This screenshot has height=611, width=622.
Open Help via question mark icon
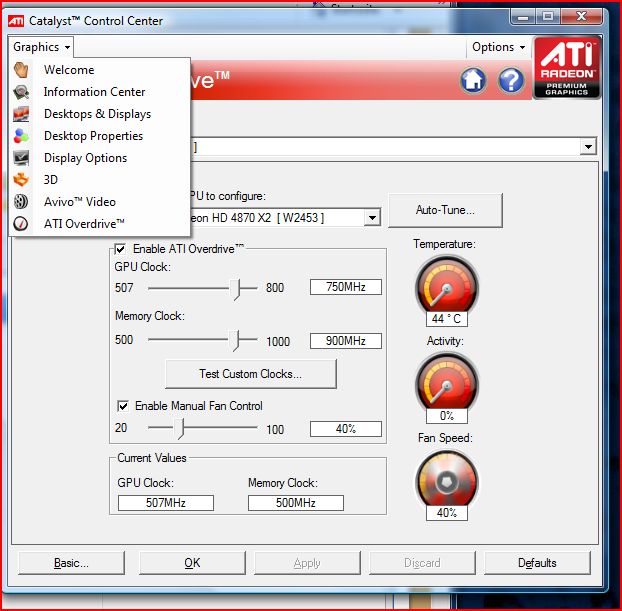(511, 80)
